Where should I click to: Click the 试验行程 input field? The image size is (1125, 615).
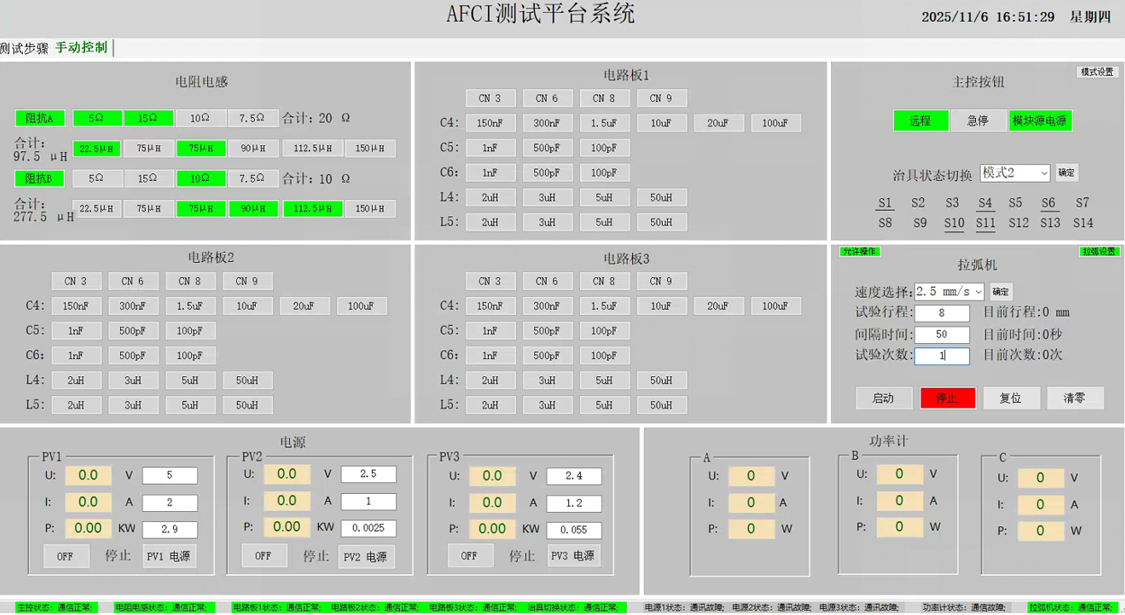[941, 313]
